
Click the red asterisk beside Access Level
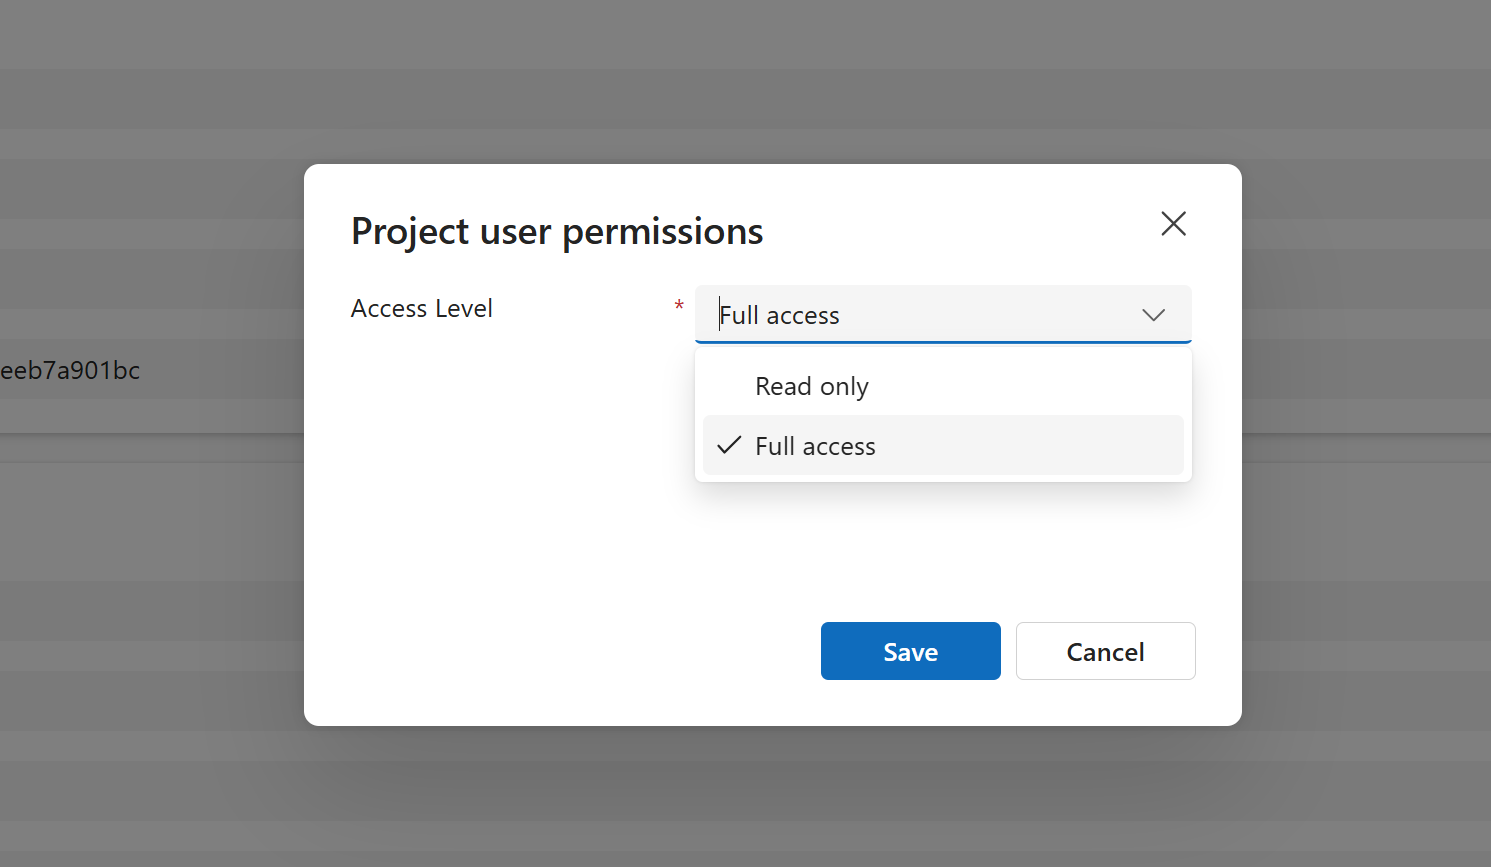679,307
